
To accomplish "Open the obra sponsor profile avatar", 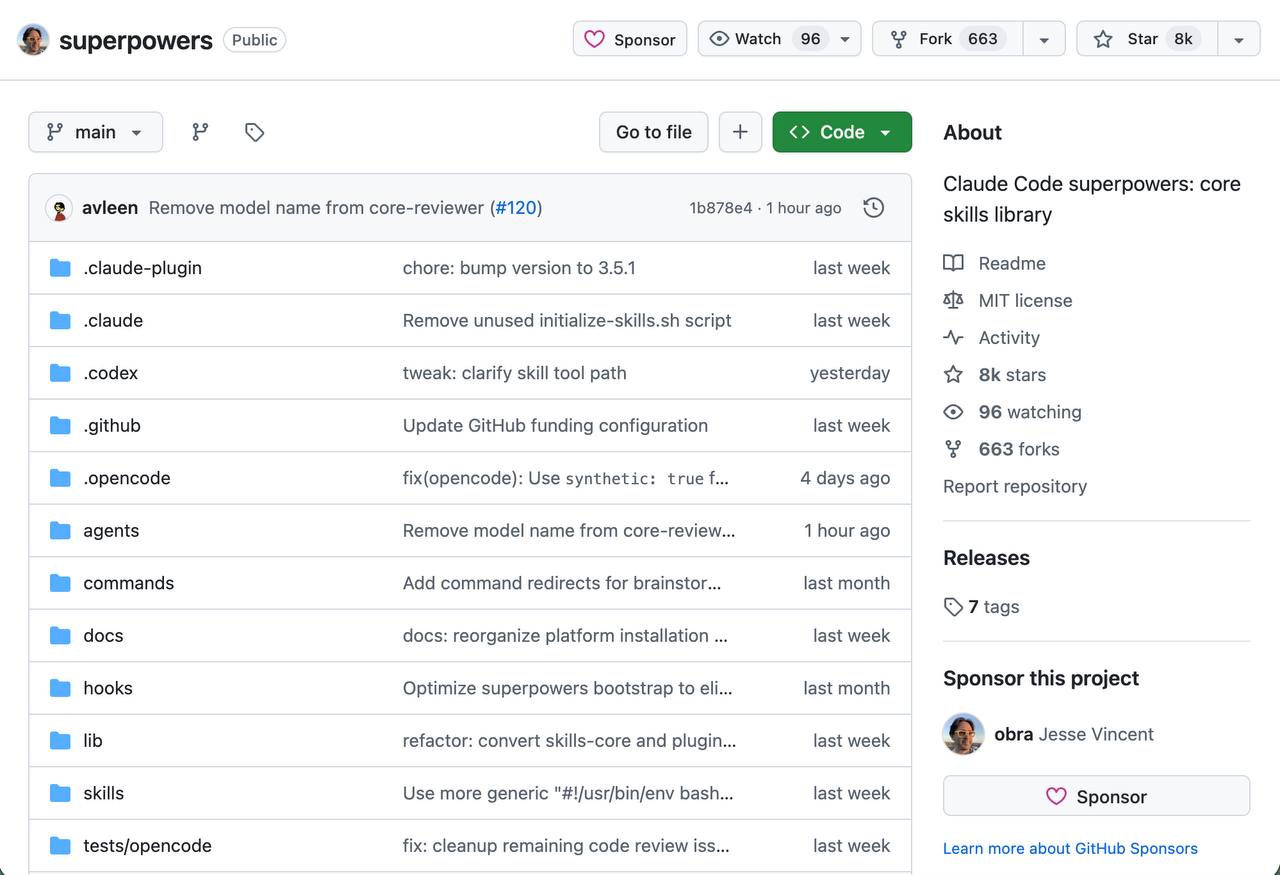I will [x=963, y=734].
